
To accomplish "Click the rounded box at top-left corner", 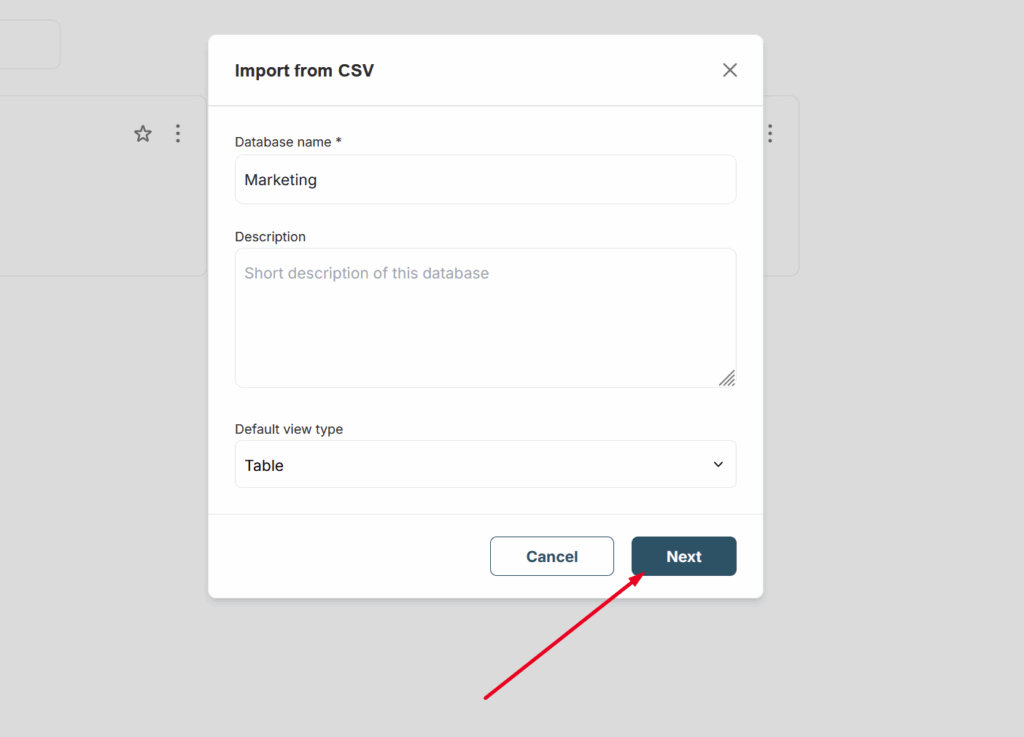I will click(x=28, y=45).
